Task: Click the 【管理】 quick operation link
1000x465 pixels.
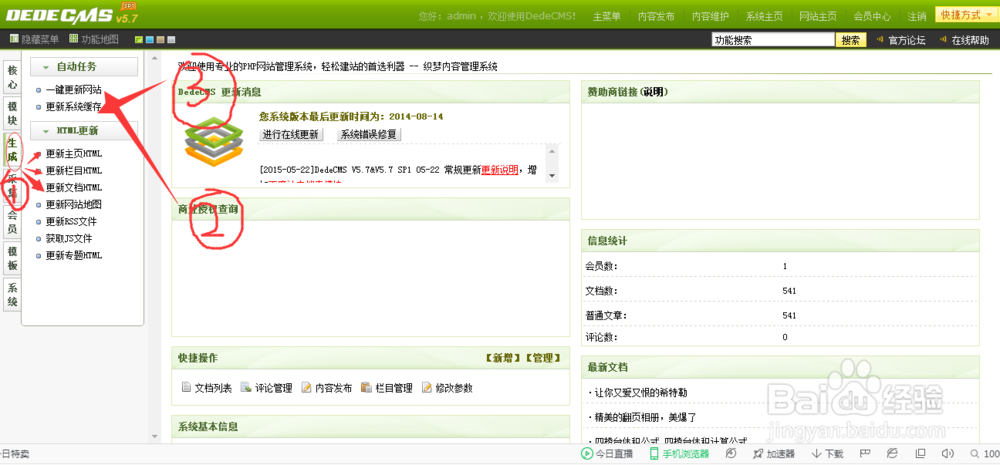Action: (543, 358)
